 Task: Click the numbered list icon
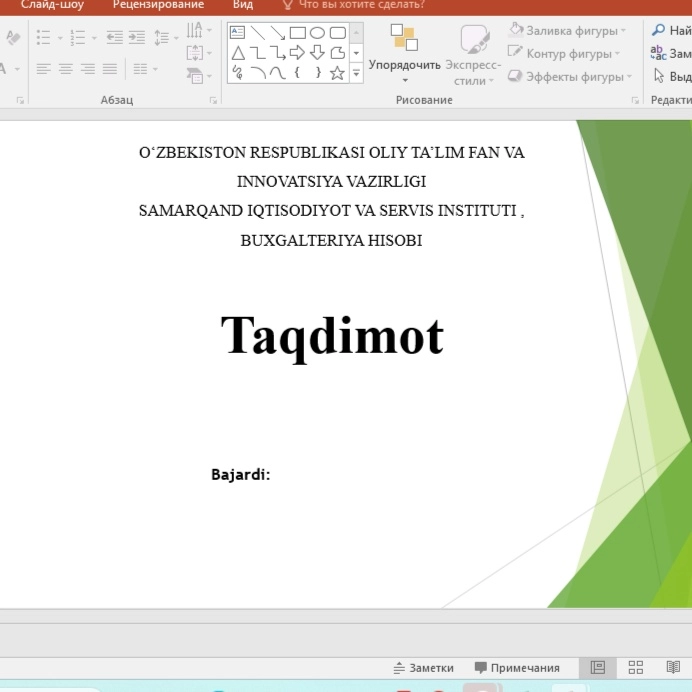(78, 38)
